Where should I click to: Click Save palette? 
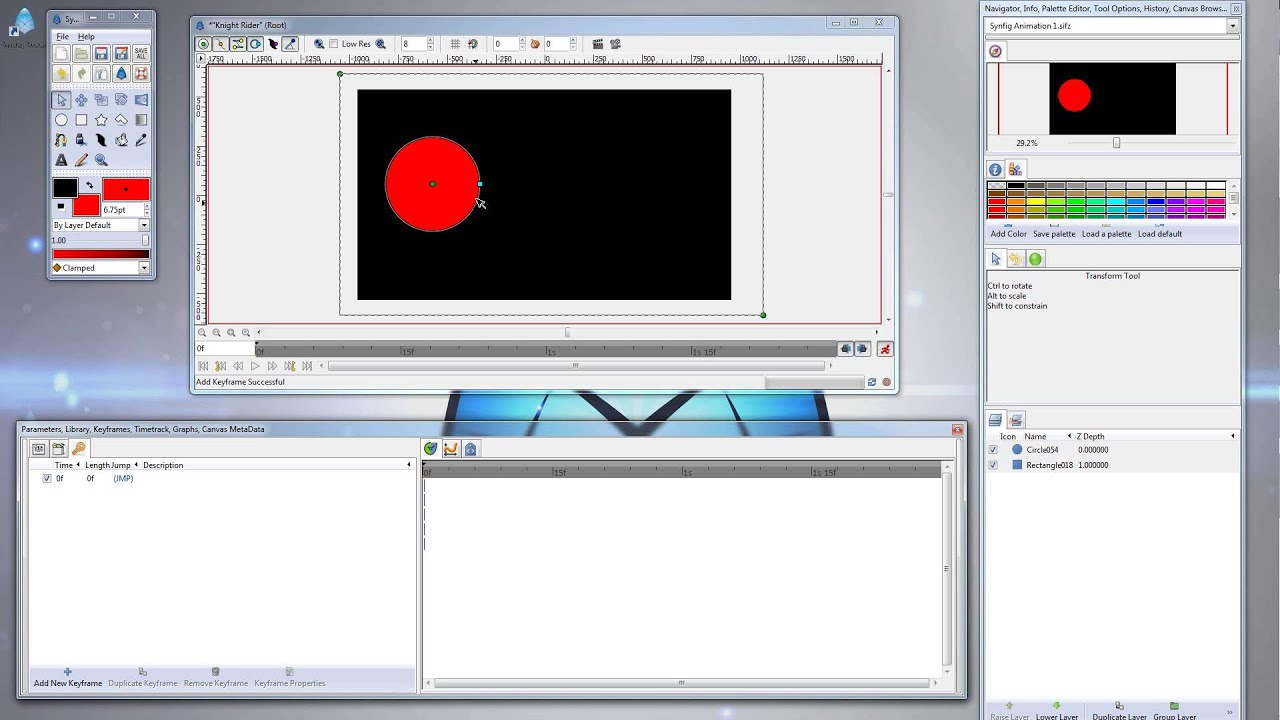coord(1054,234)
